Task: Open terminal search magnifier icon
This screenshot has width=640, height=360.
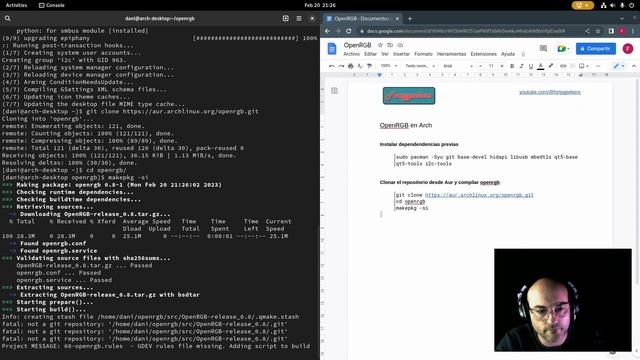Action: click(7, 18)
